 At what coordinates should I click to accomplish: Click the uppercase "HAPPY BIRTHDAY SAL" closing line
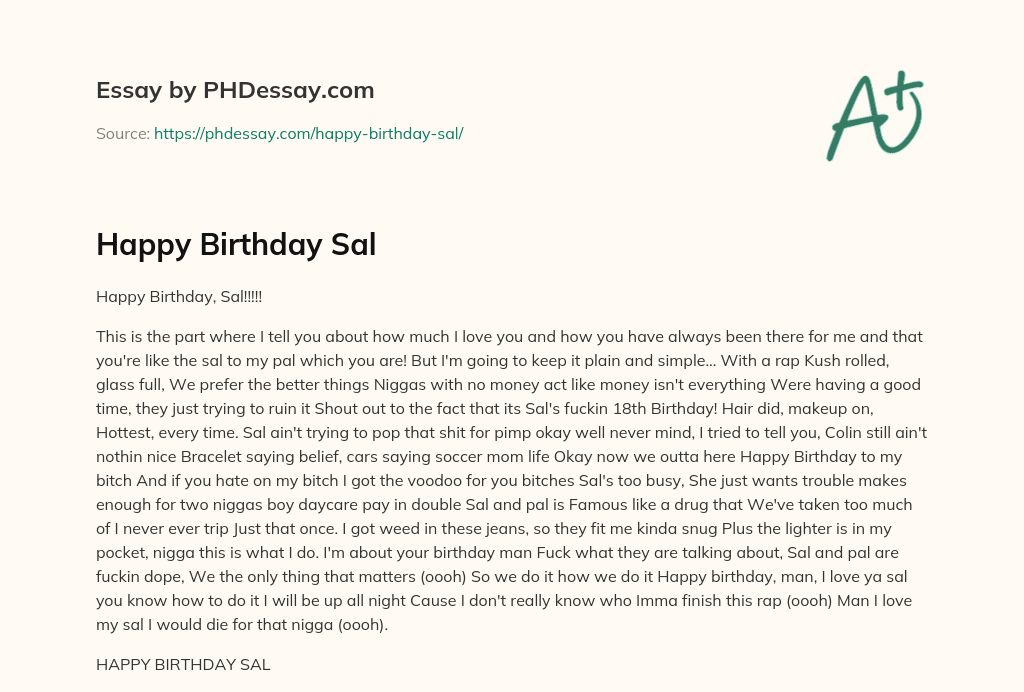coord(183,664)
